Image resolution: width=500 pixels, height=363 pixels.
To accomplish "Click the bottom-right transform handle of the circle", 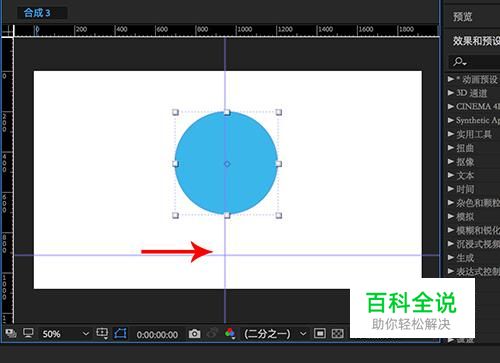I will [x=279, y=215].
